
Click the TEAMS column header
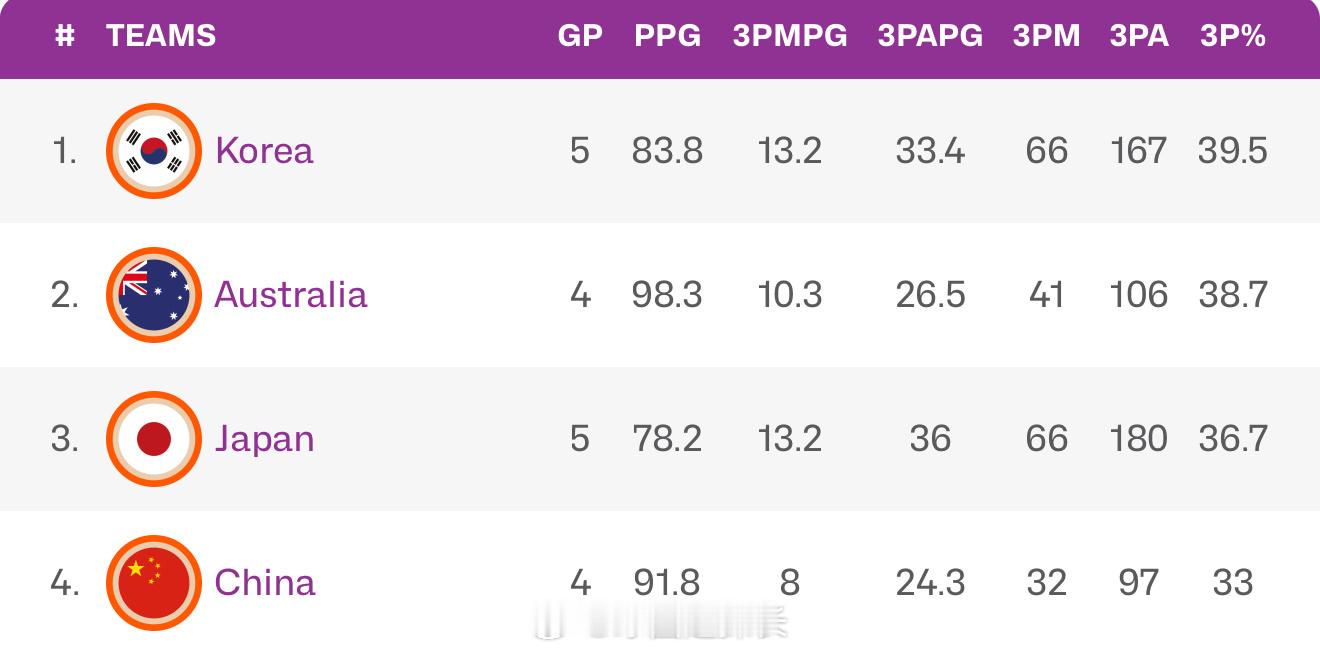pos(161,36)
